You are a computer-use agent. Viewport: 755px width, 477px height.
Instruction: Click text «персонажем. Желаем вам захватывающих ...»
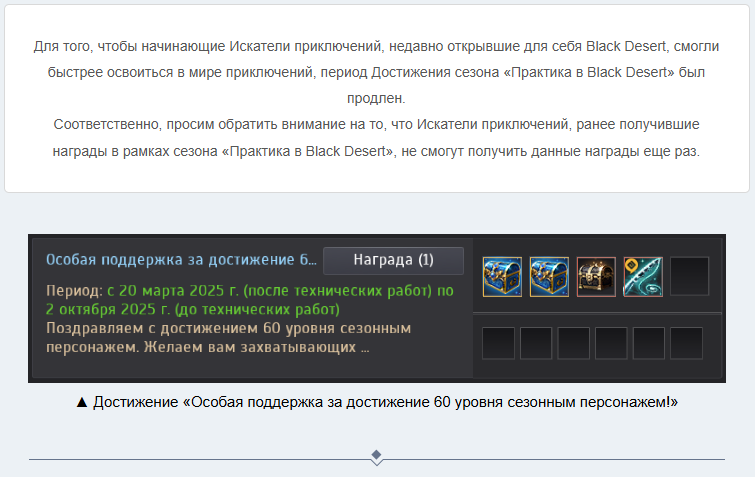[x=208, y=347]
